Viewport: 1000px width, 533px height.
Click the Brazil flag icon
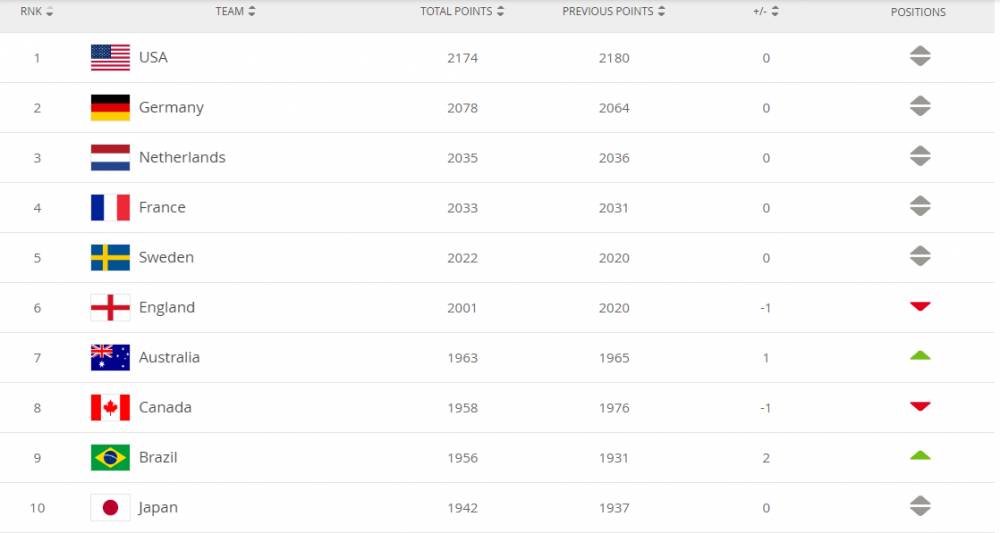point(110,458)
